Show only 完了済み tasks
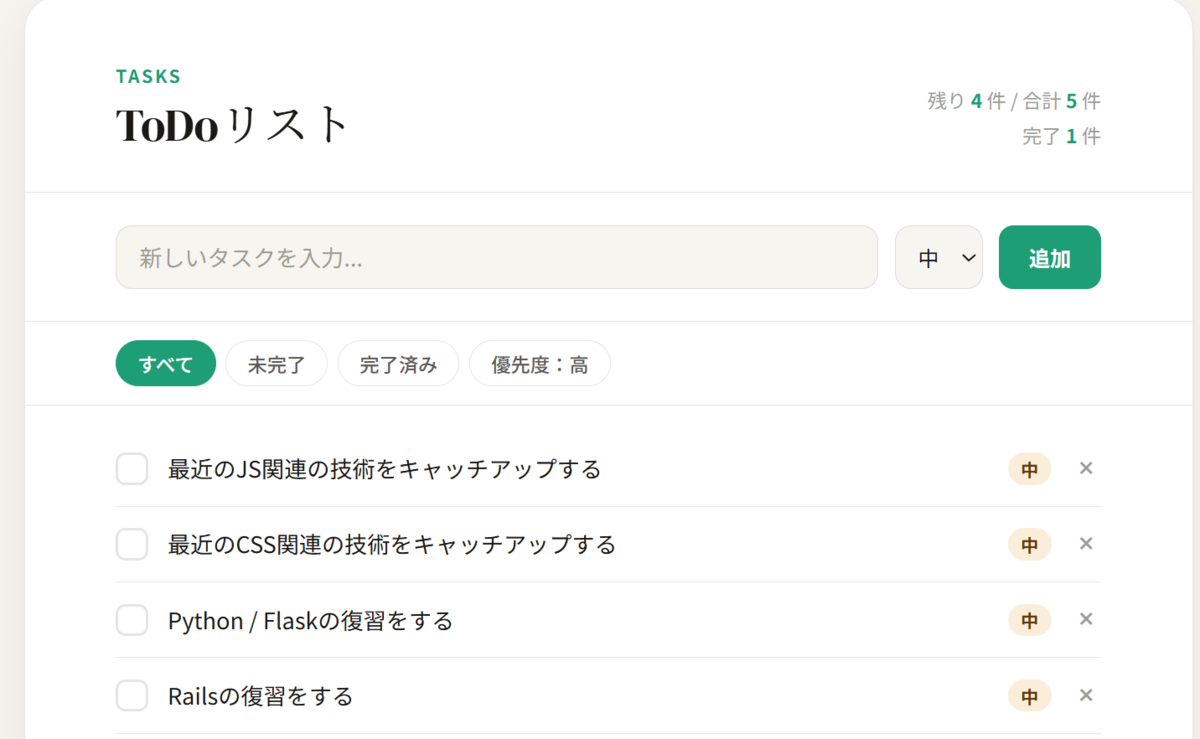The image size is (1200, 739). pos(398,363)
